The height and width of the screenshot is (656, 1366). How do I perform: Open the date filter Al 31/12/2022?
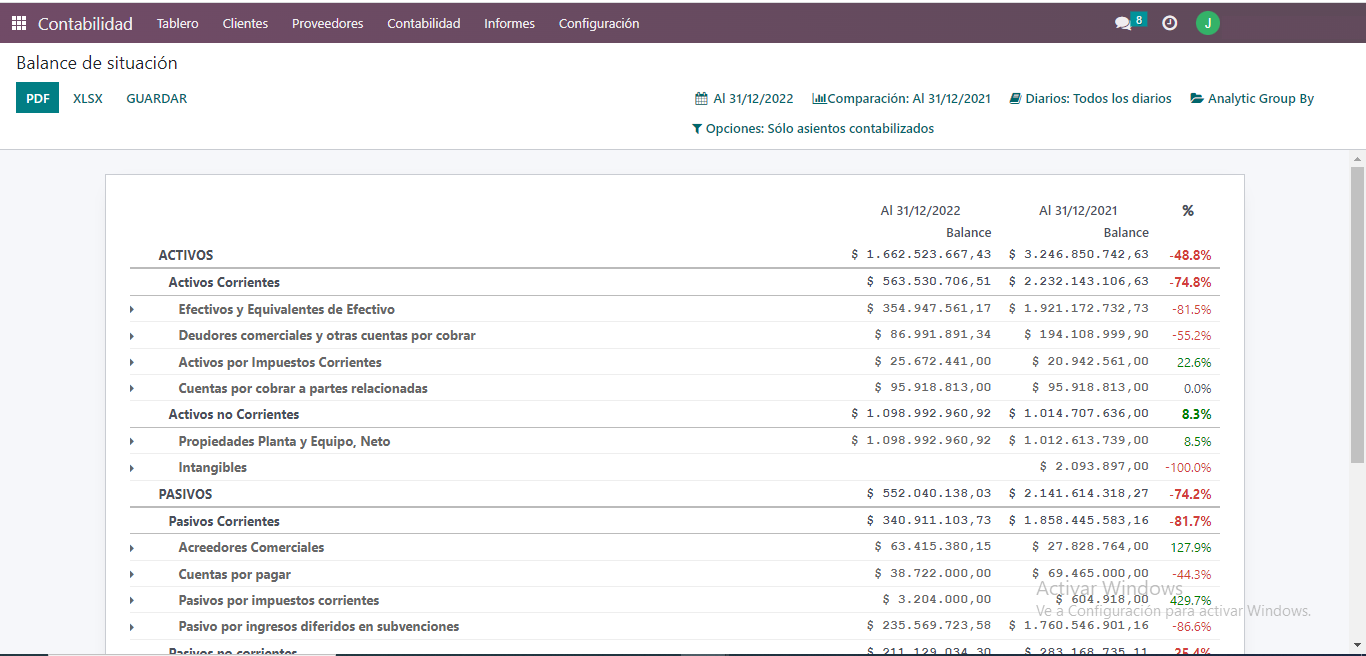click(x=744, y=99)
